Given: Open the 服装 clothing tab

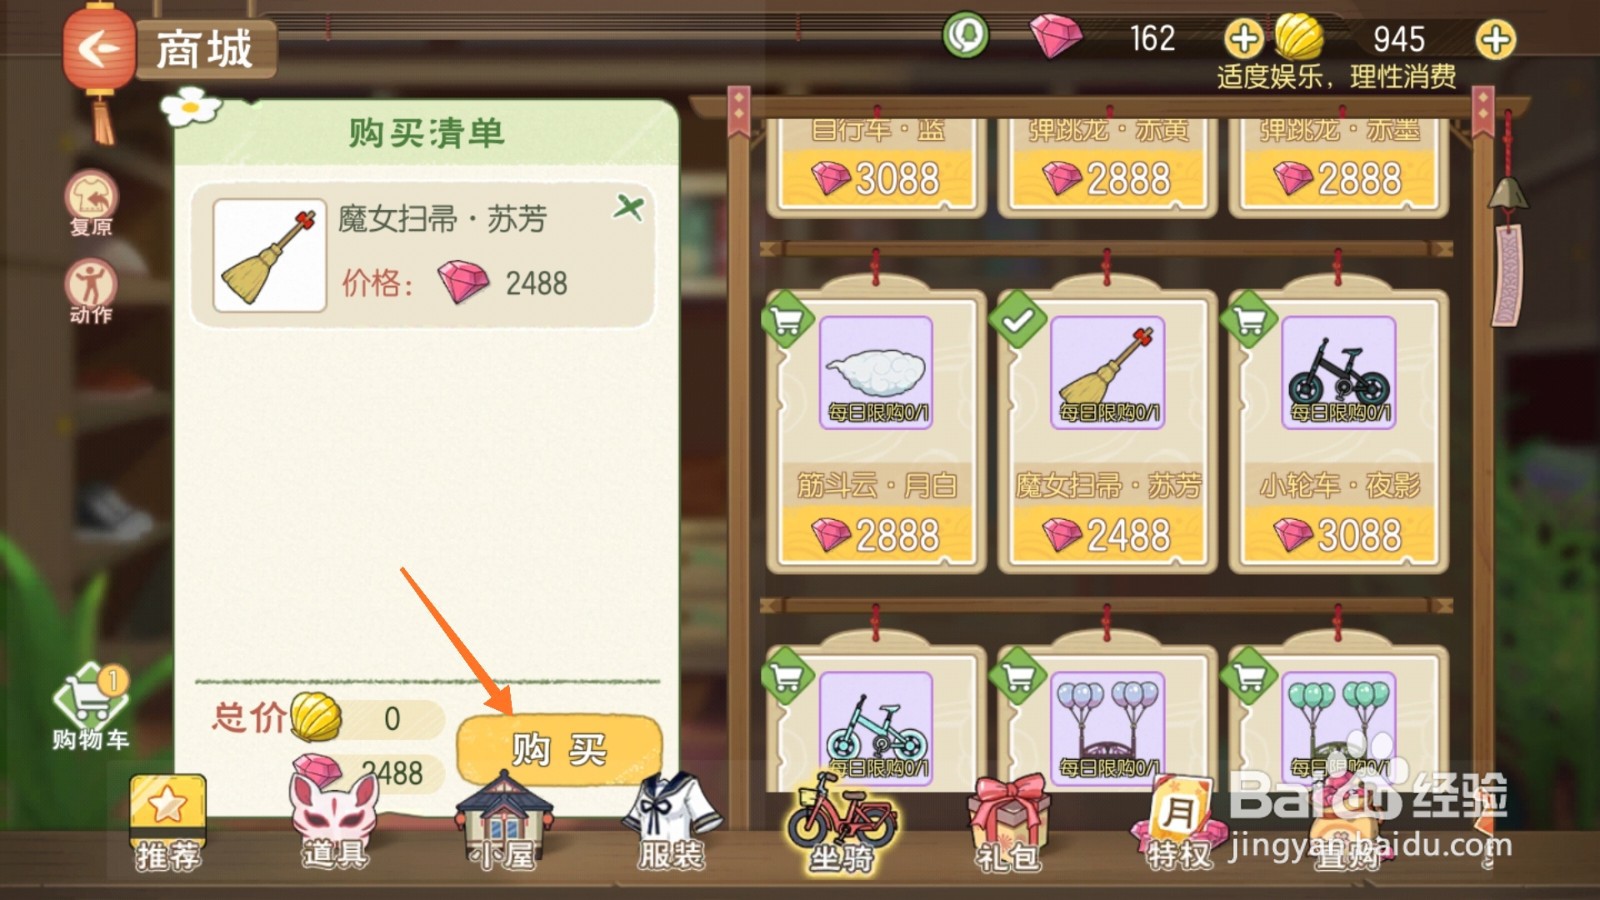Looking at the screenshot, I should click(x=671, y=822).
